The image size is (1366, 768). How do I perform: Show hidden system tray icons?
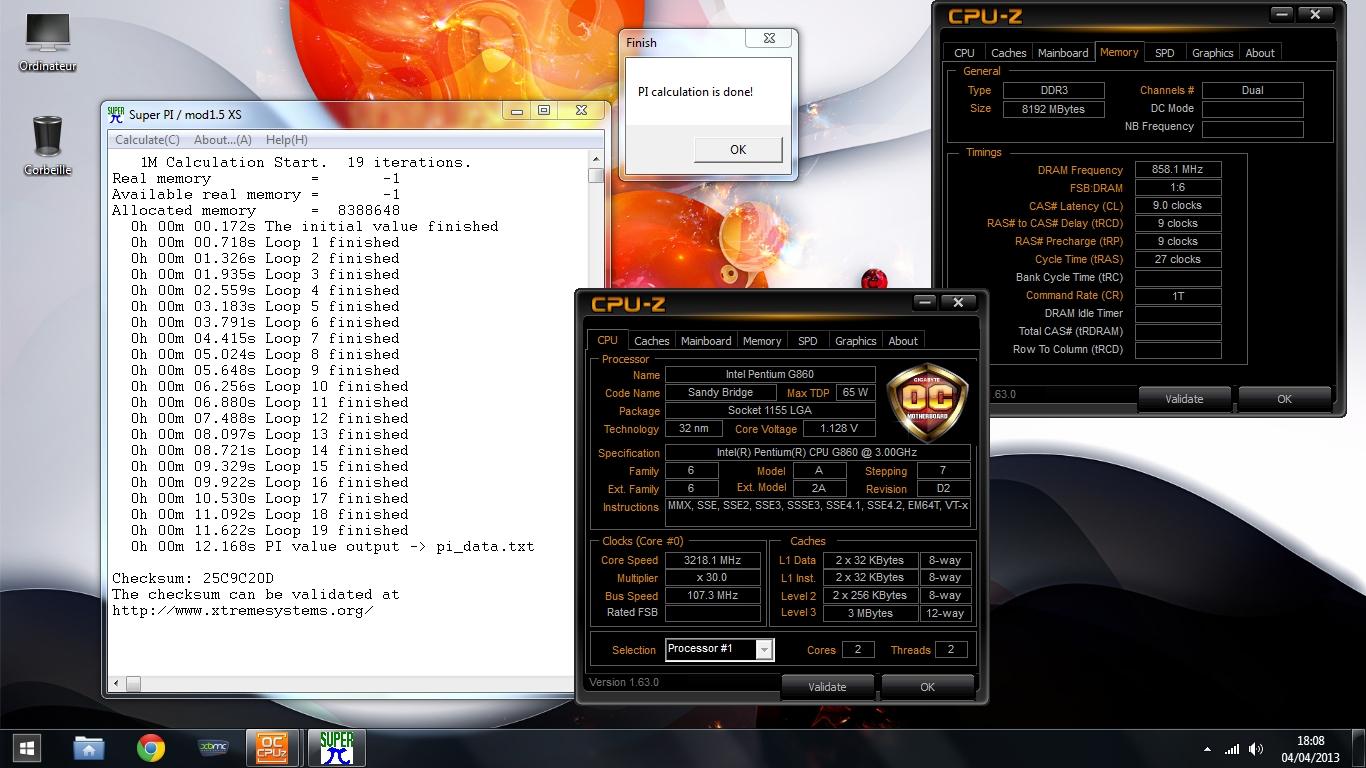click(1207, 749)
